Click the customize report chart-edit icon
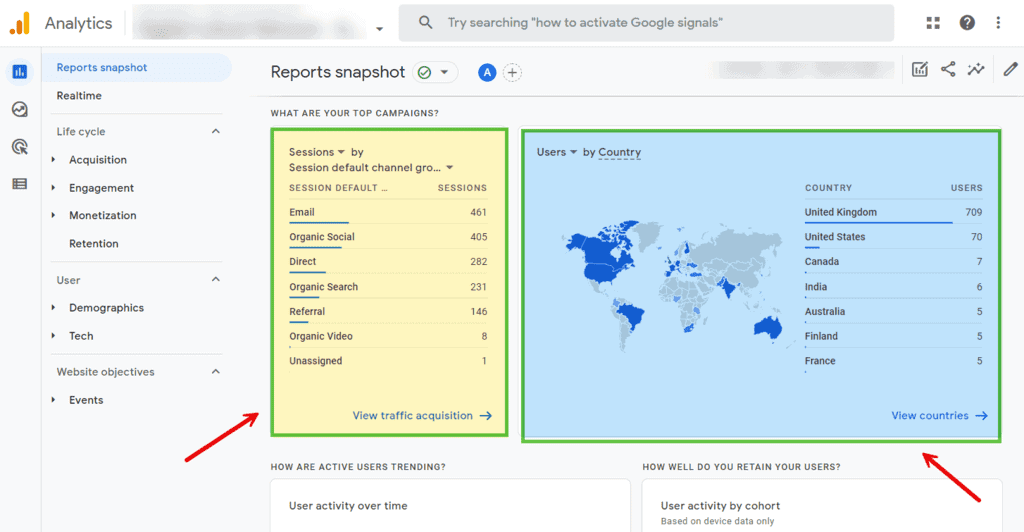Viewport: 1024px width, 532px height. [920, 69]
